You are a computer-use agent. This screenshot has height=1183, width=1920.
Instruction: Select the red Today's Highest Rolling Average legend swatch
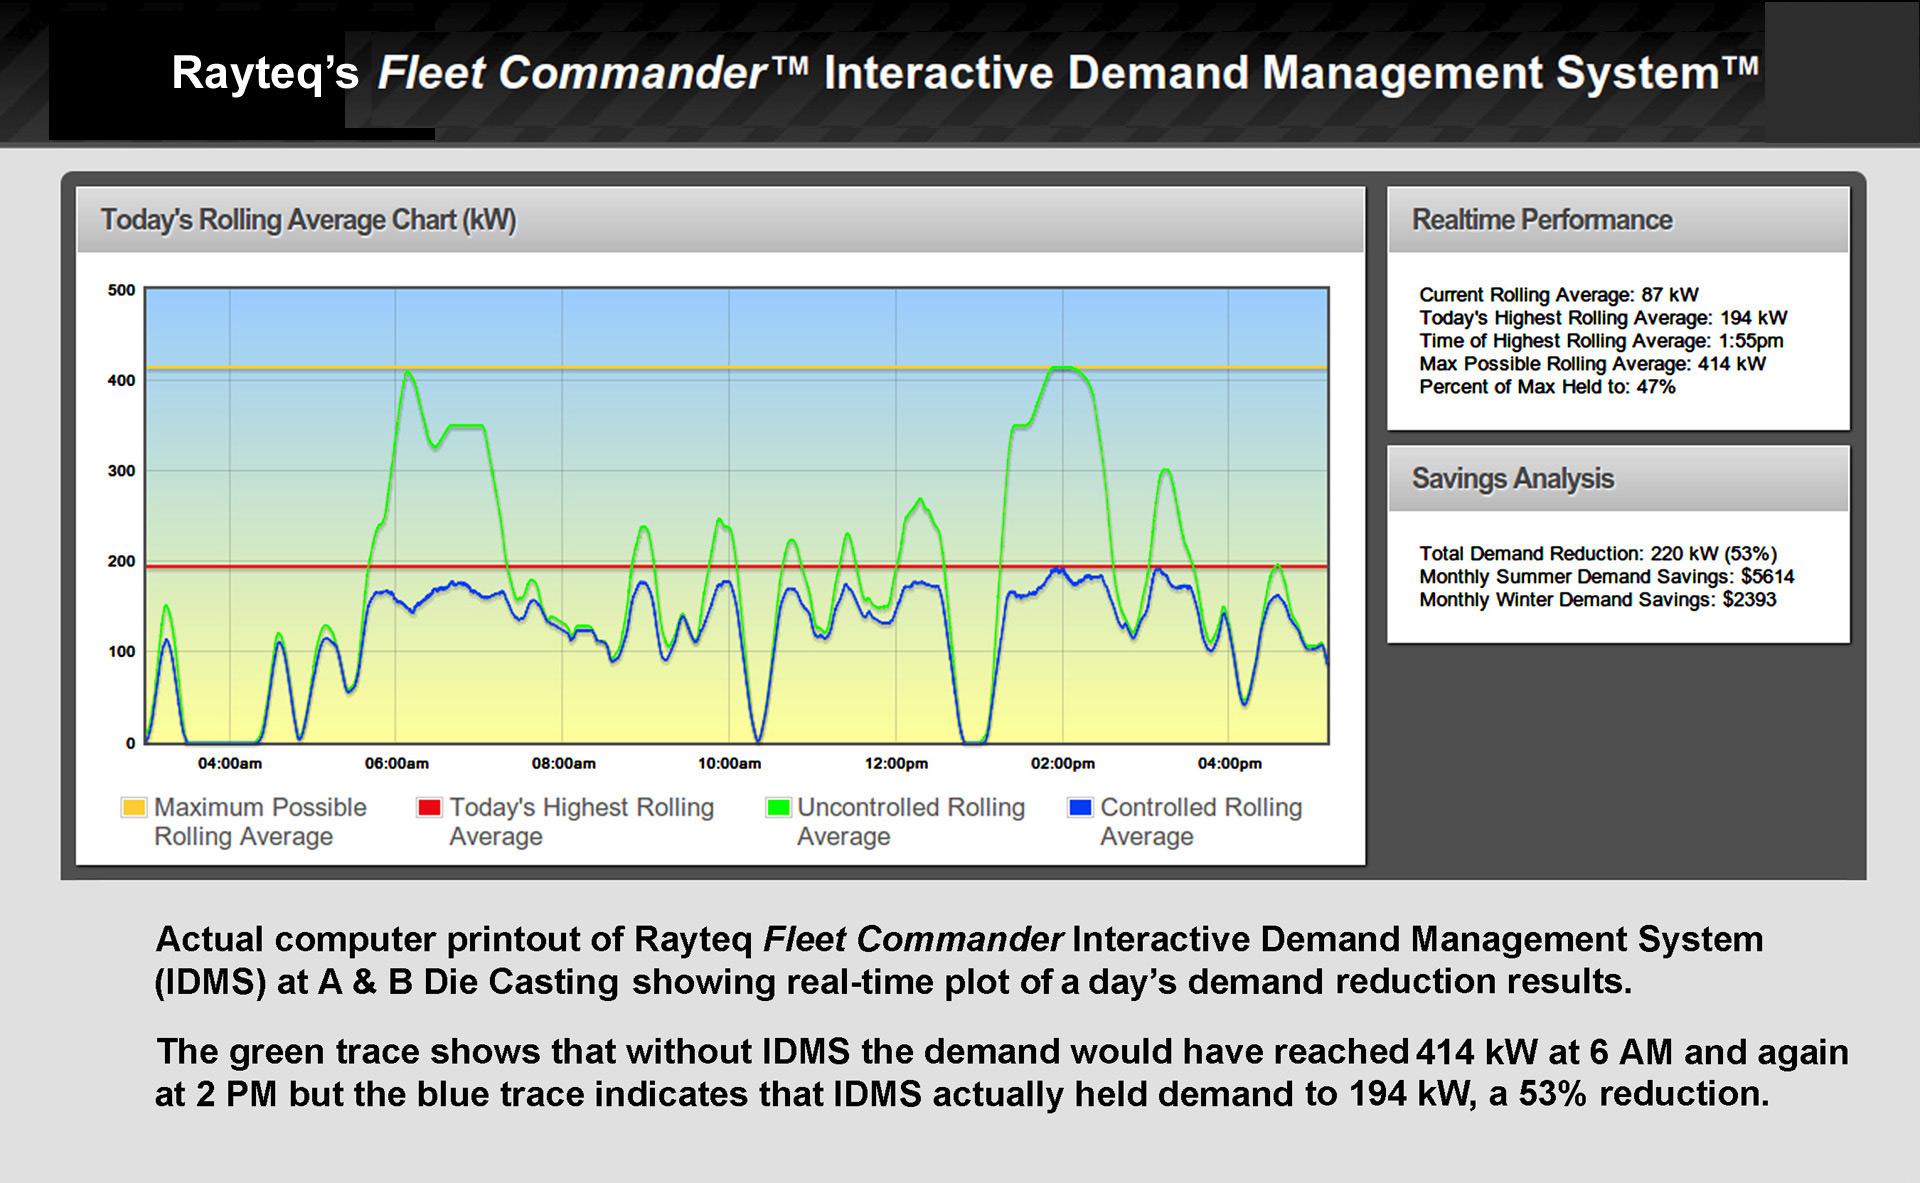(430, 808)
